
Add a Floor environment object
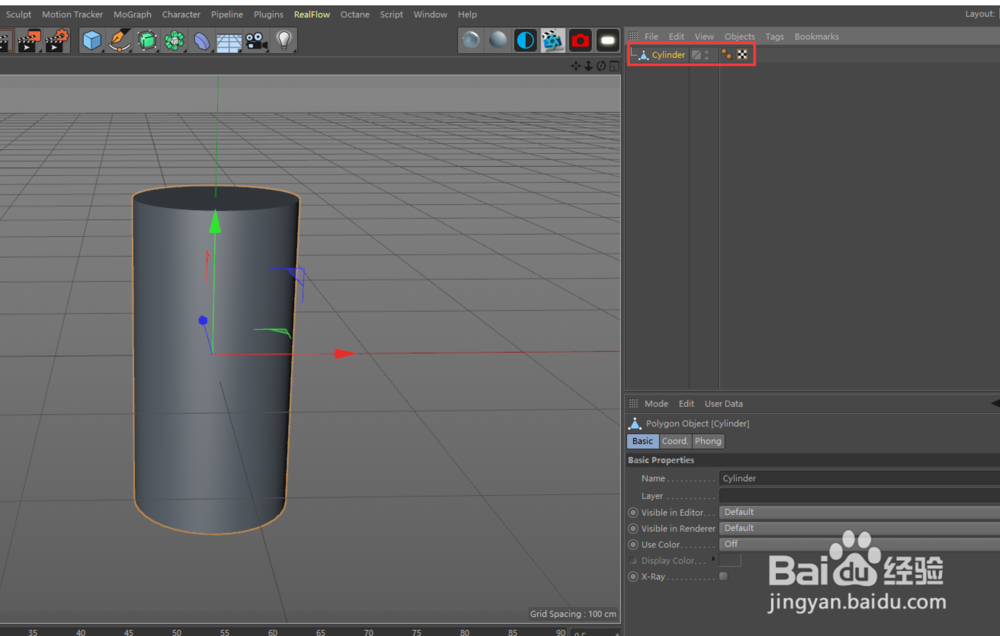tap(228, 42)
